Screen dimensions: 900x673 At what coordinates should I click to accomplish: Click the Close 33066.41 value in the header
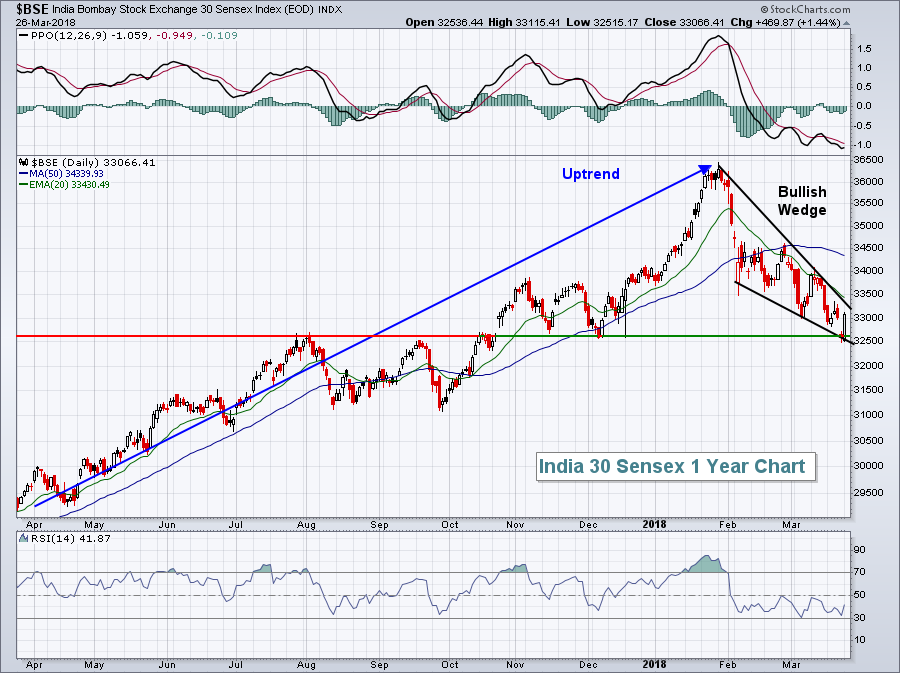(x=684, y=22)
